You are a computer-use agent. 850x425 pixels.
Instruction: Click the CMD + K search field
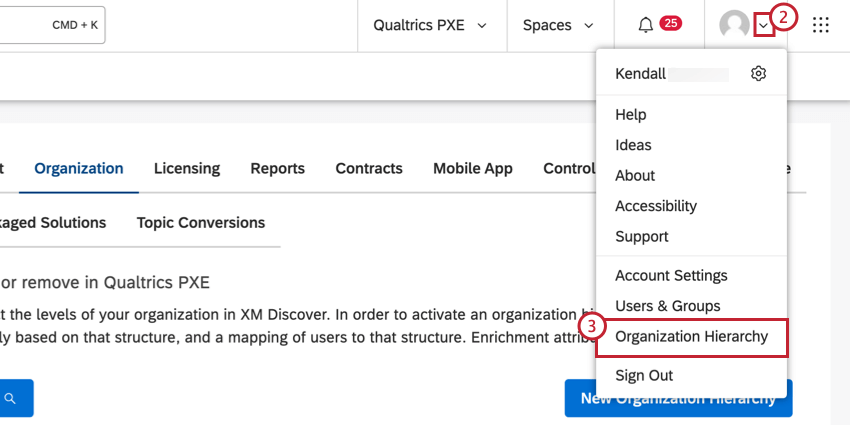point(52,25)
